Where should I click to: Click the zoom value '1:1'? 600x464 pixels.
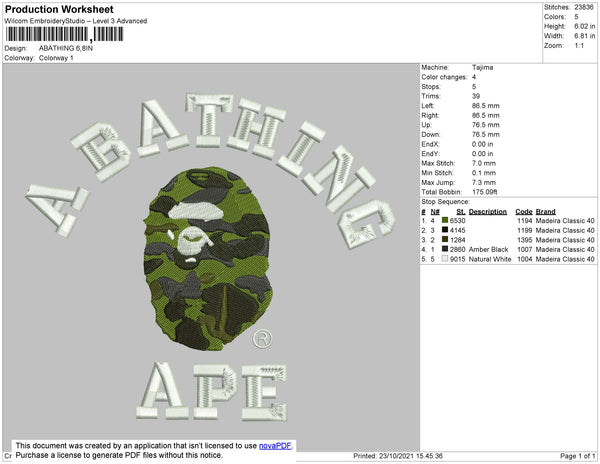(x=579, y=46)
